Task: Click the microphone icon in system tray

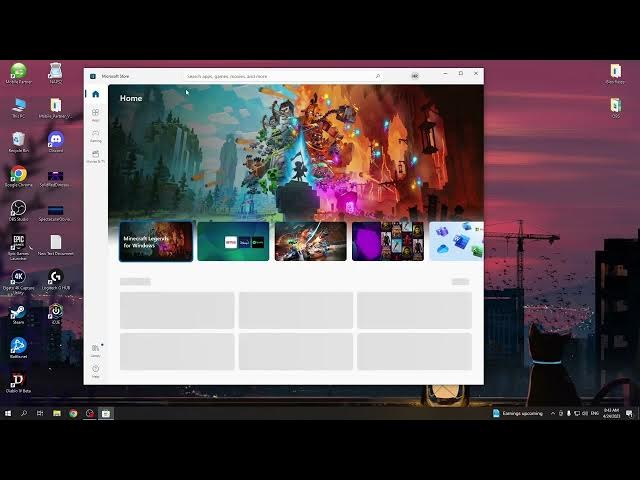Action: tap(569, 413)
